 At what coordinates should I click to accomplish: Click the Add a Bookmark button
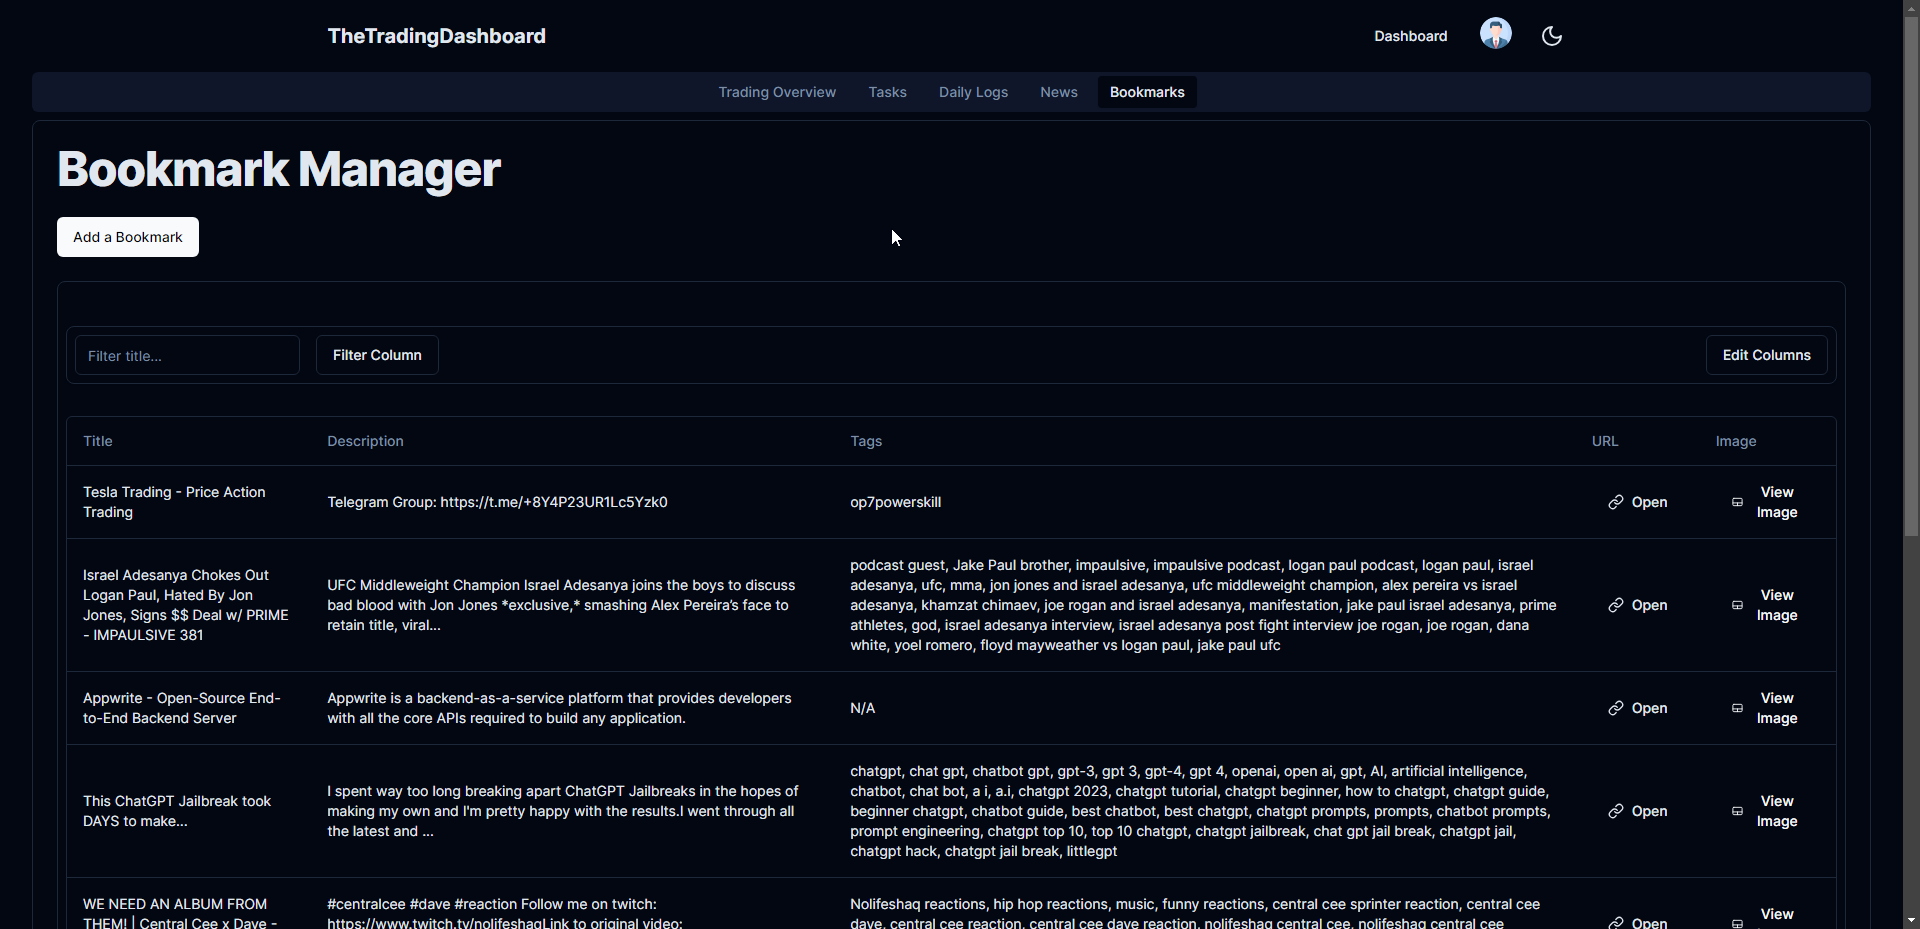tap(128, 237)
